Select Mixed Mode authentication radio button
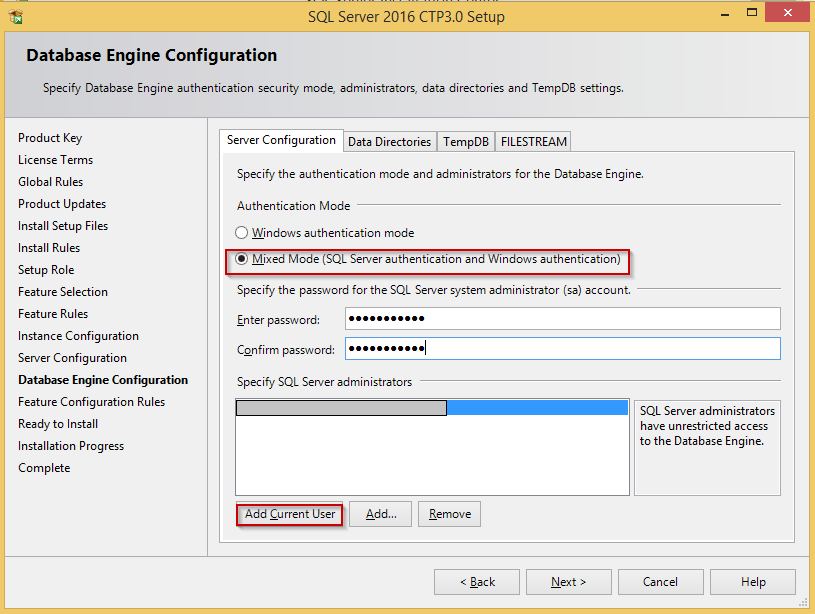The image size is (815, 614). pyautogui.click(x=241, y=258)
